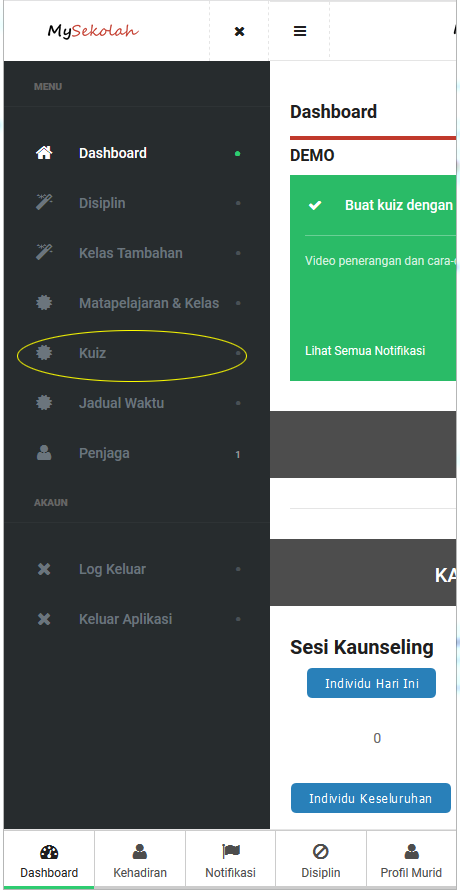Open the Disiplin tab in bottom bar
Image resolution: width=460 pixels, height=890 pixels.
pyautogui.click(x=321, y=860)
